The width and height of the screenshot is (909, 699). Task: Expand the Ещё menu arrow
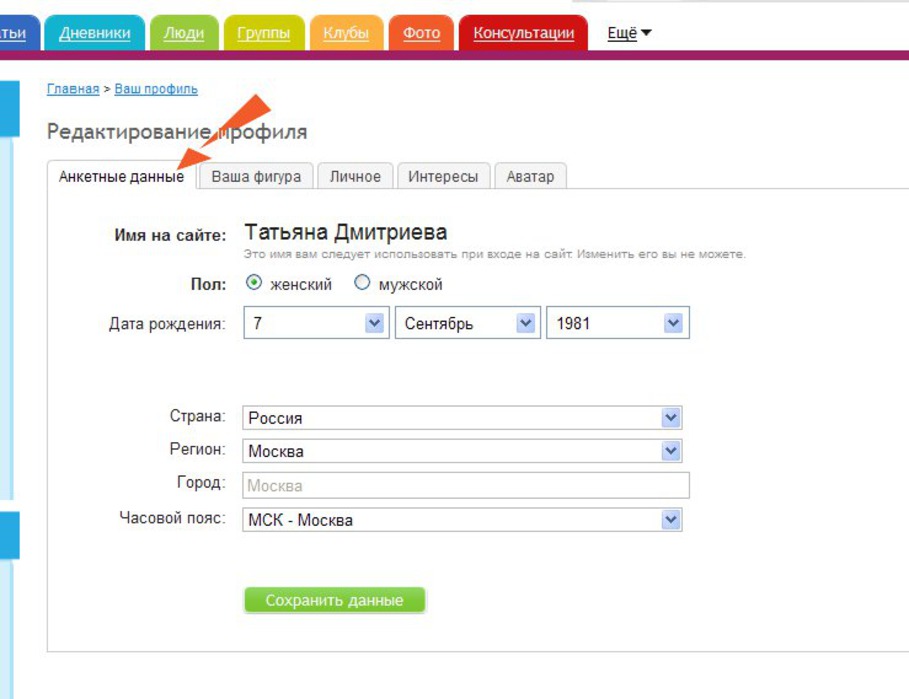[x=645, y=33]
